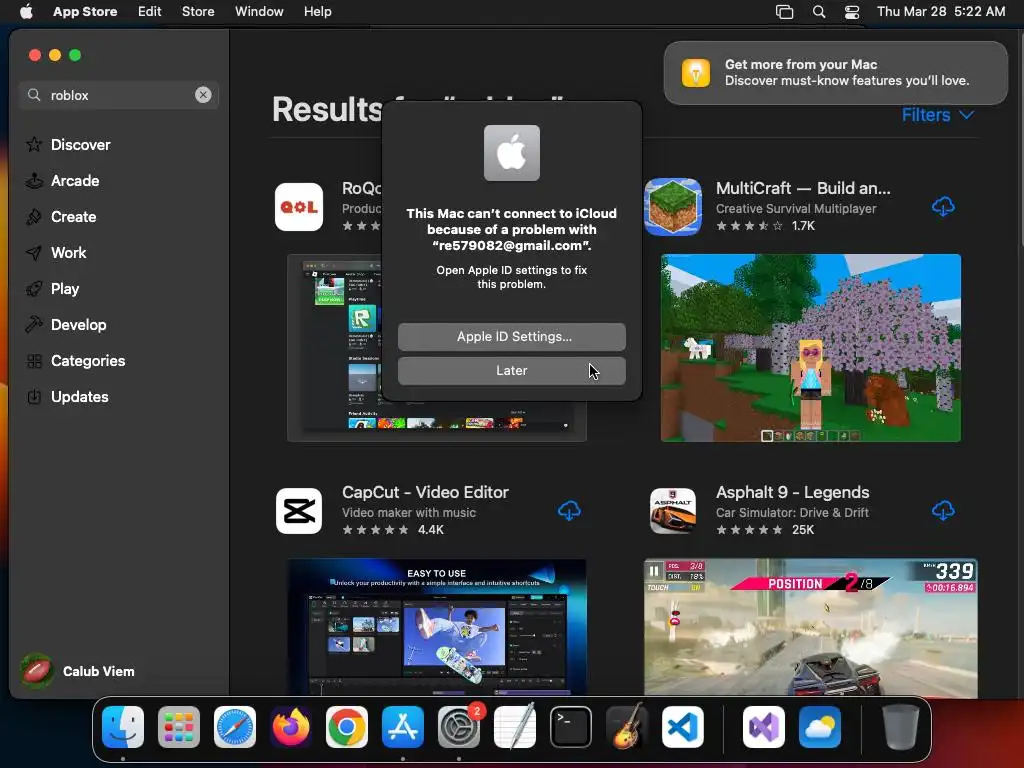Clear the roblox search text

[x=203, y=95]
